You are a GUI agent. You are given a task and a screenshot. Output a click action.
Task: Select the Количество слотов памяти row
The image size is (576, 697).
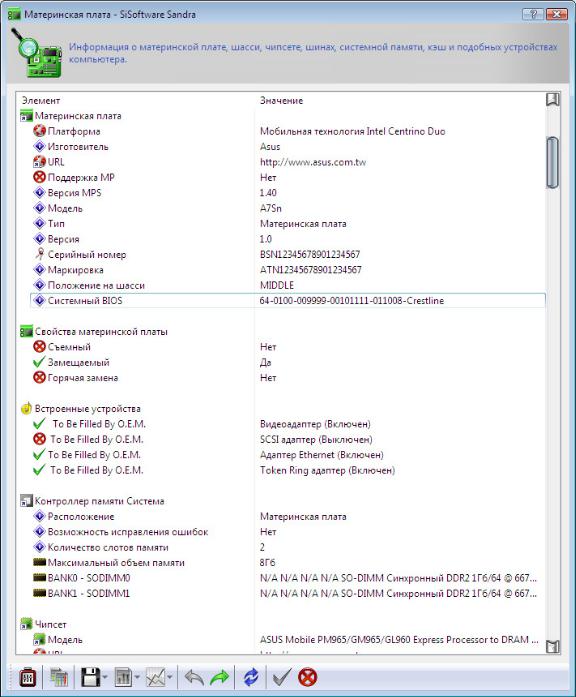tap(287, 547)
